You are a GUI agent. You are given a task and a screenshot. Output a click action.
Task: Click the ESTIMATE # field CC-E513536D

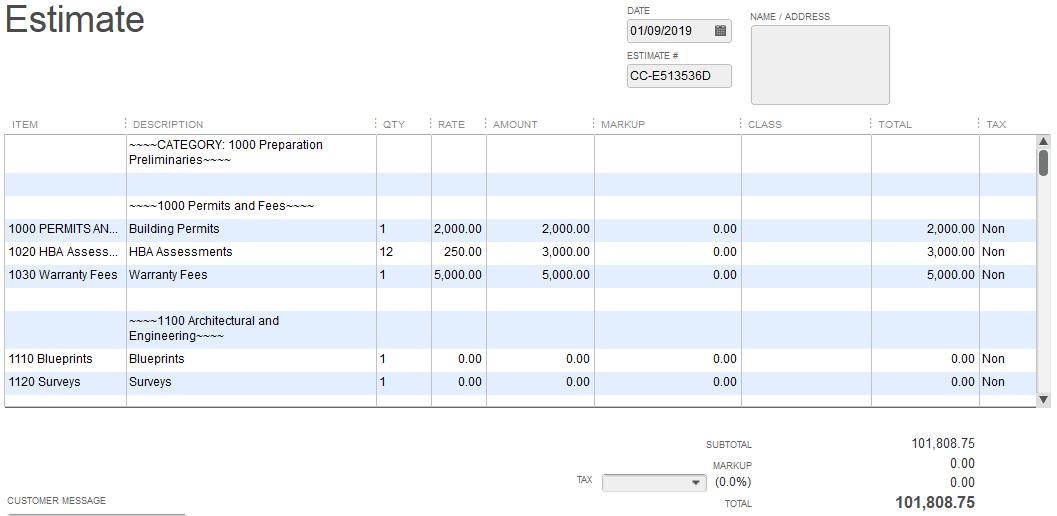679,76
